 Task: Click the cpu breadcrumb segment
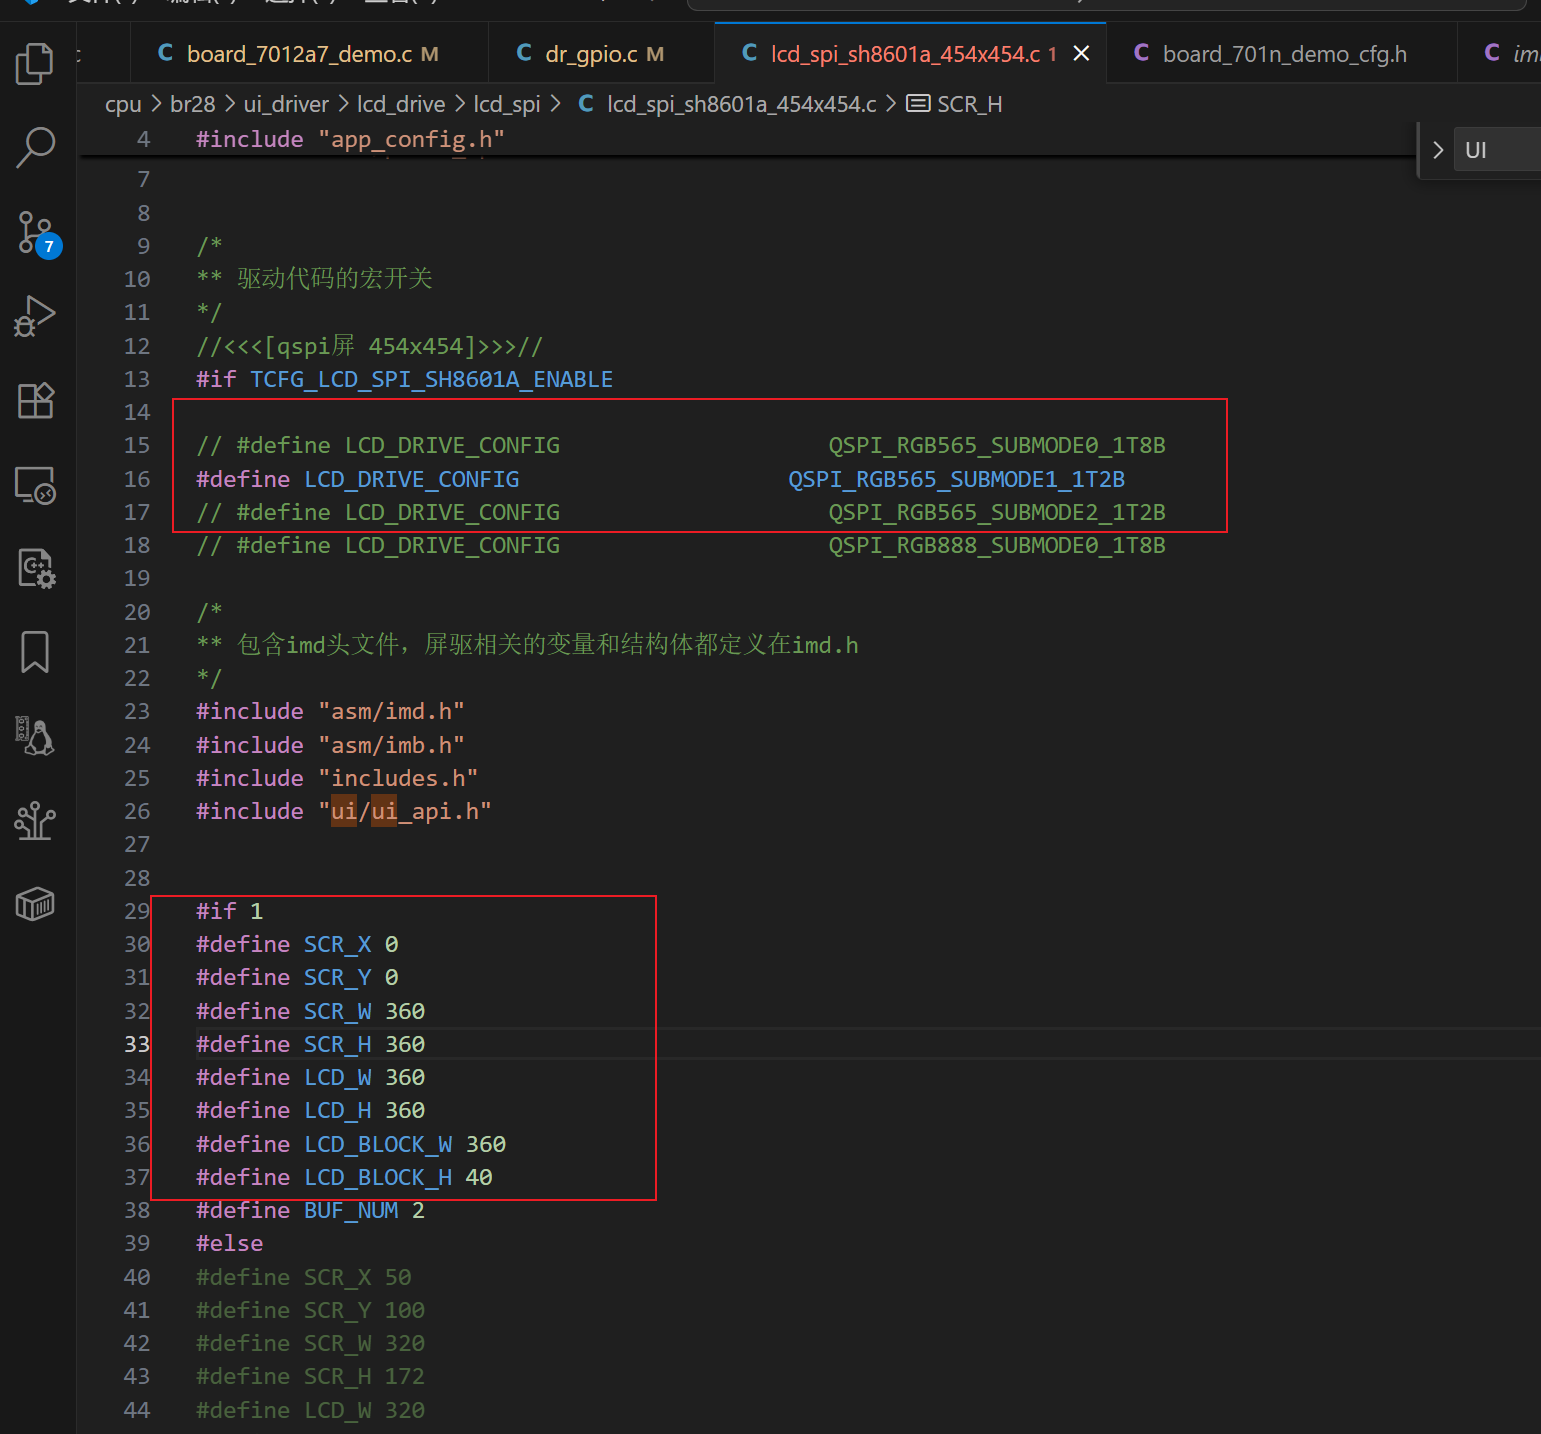click(123, 104)
